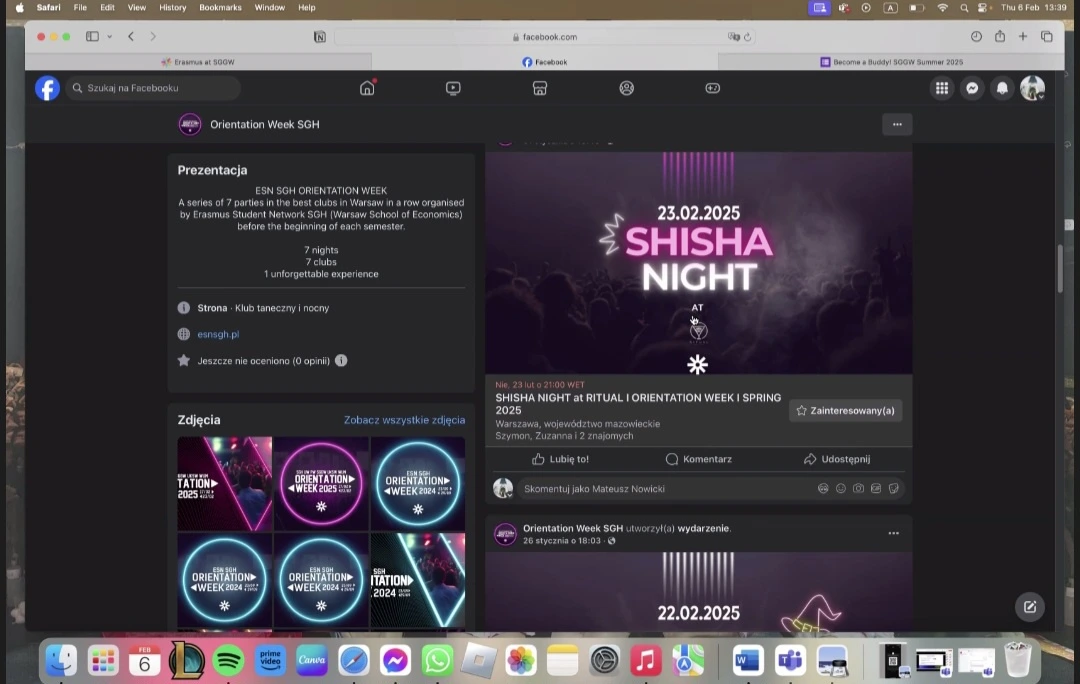Image resolution: width=1080 pixels, height=684 pixels.
Task: Click Udostępnij to share the event
Action: tap(837, 459)
